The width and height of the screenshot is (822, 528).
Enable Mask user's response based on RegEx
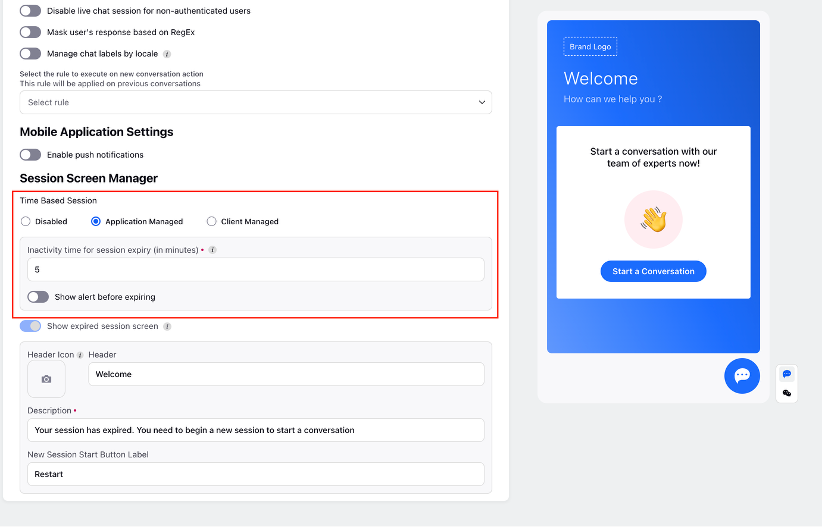30,33
